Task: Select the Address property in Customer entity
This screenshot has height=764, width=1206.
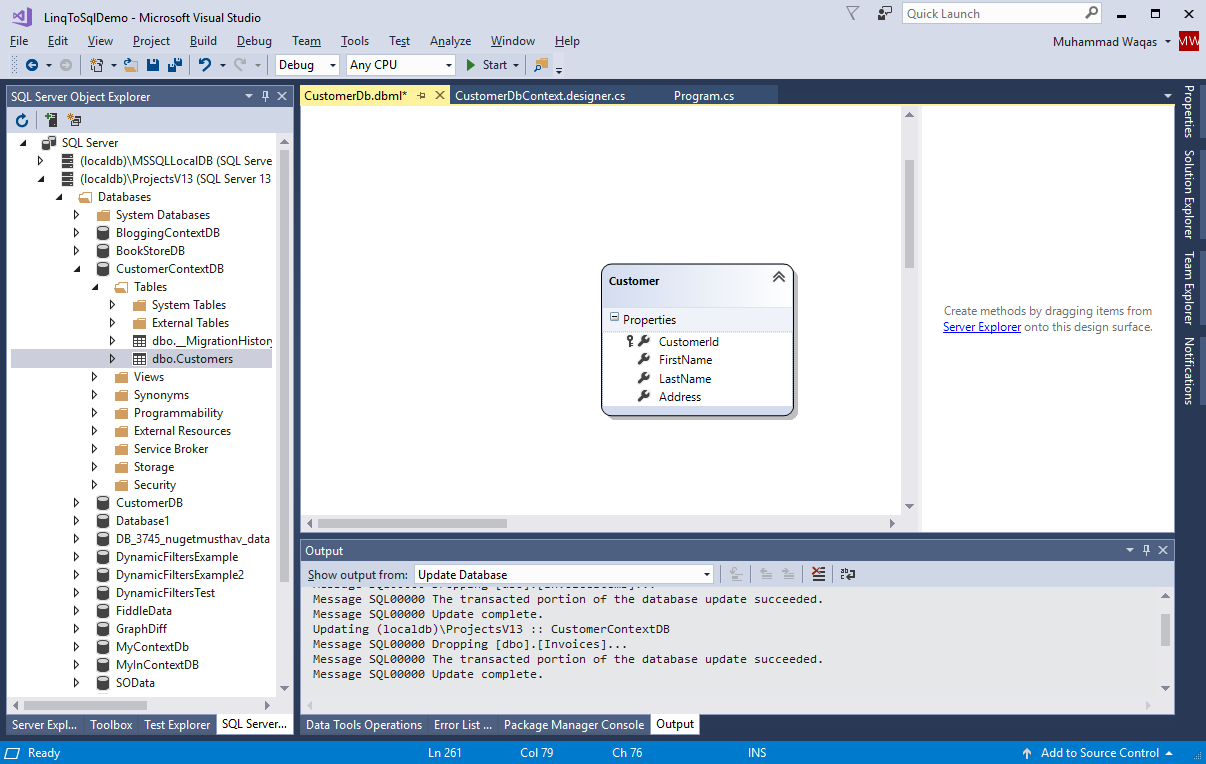Action: [680, 397]
